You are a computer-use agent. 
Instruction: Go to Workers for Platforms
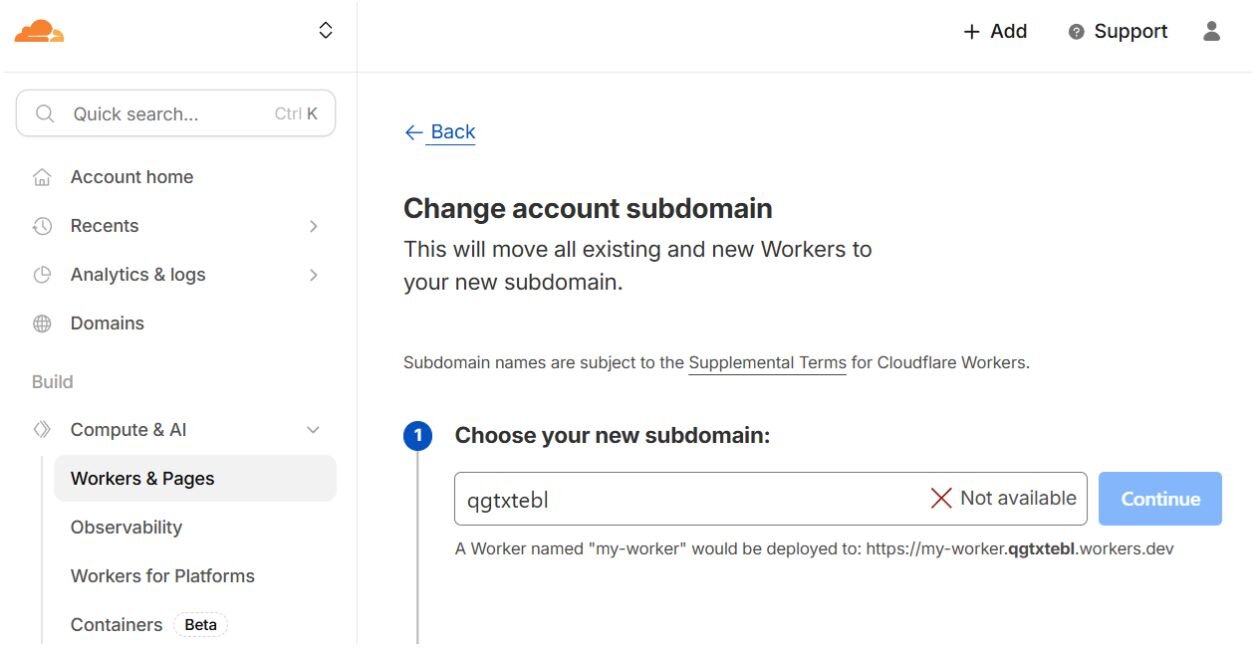(x=162, y=576)
